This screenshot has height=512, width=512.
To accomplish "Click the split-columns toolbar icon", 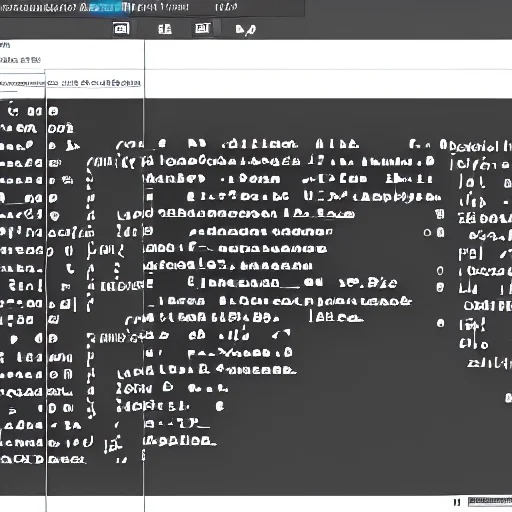I will tap(165, 29).
